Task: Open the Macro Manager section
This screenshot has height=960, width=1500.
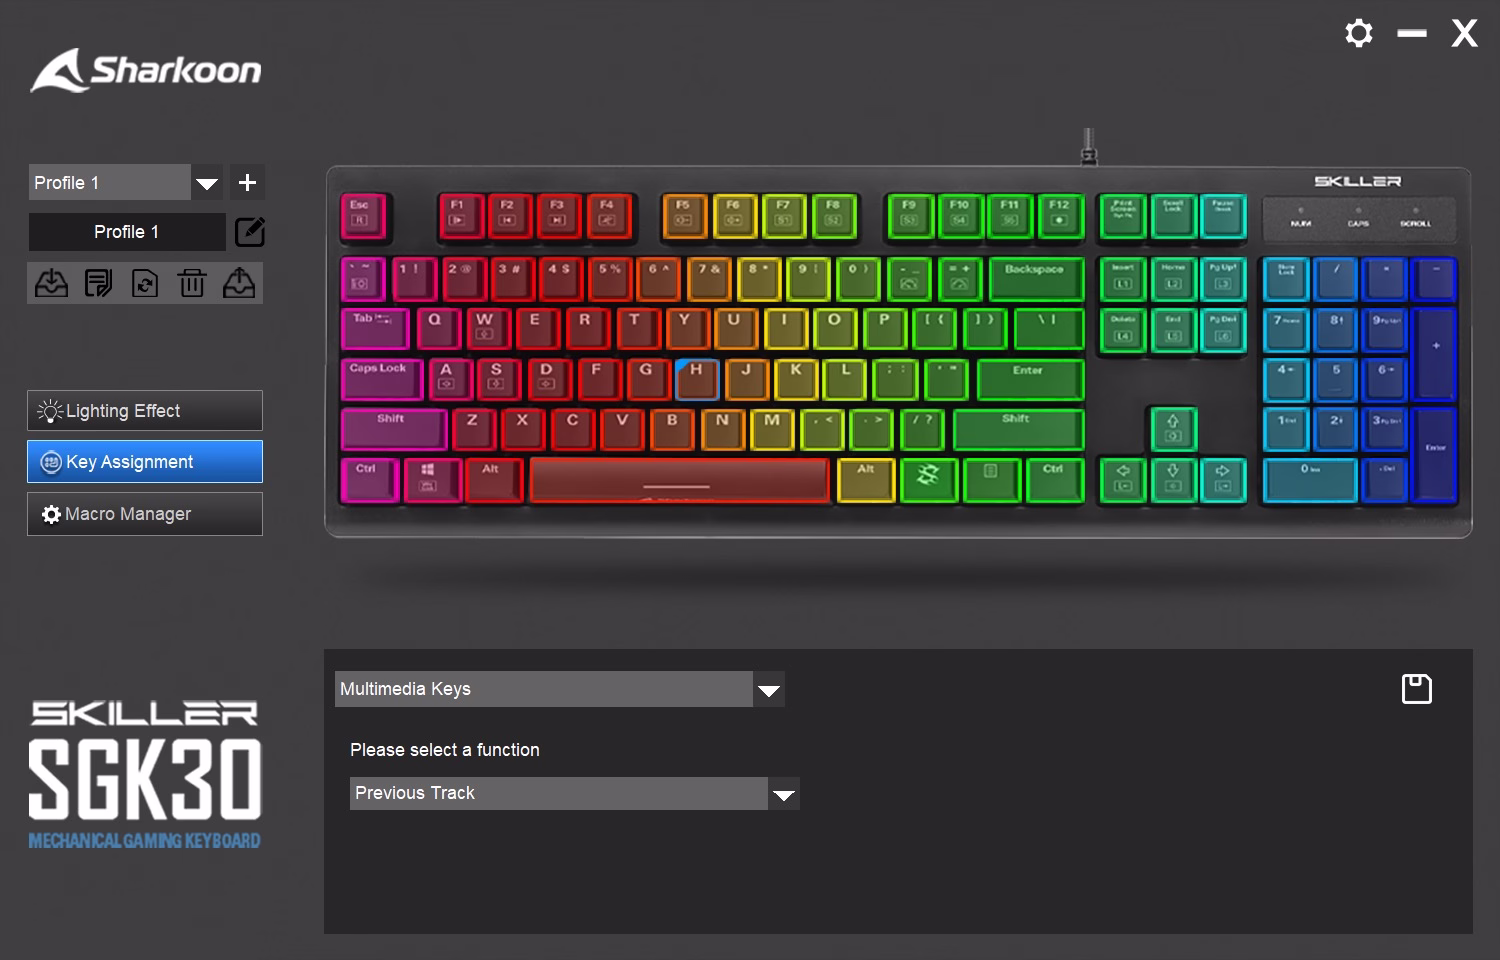Action: (145, 514)
